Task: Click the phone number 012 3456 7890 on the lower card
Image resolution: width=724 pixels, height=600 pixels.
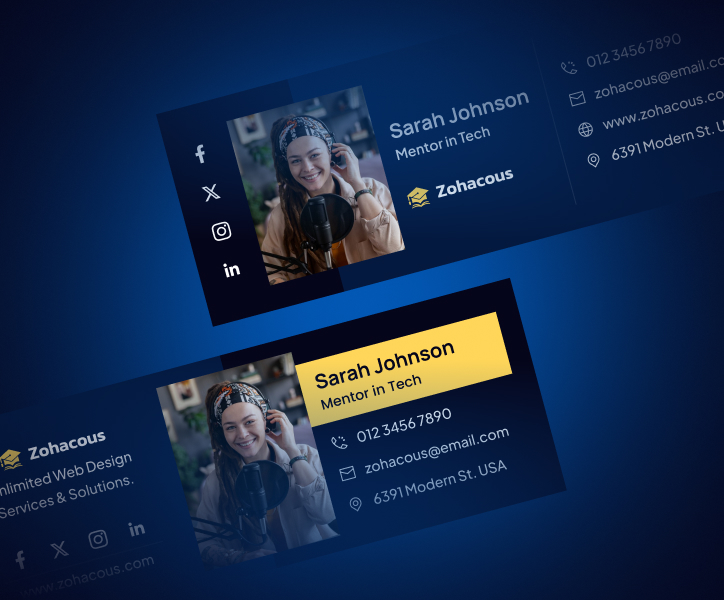Action: (404, 425)
